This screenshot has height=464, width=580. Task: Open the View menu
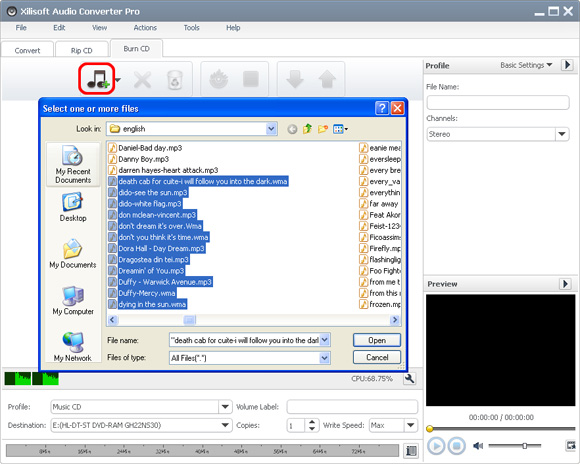coord(100,28)
